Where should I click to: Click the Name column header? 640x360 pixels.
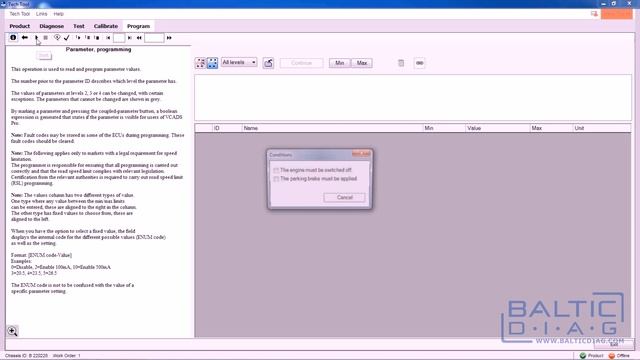click(x=332, y=128)
